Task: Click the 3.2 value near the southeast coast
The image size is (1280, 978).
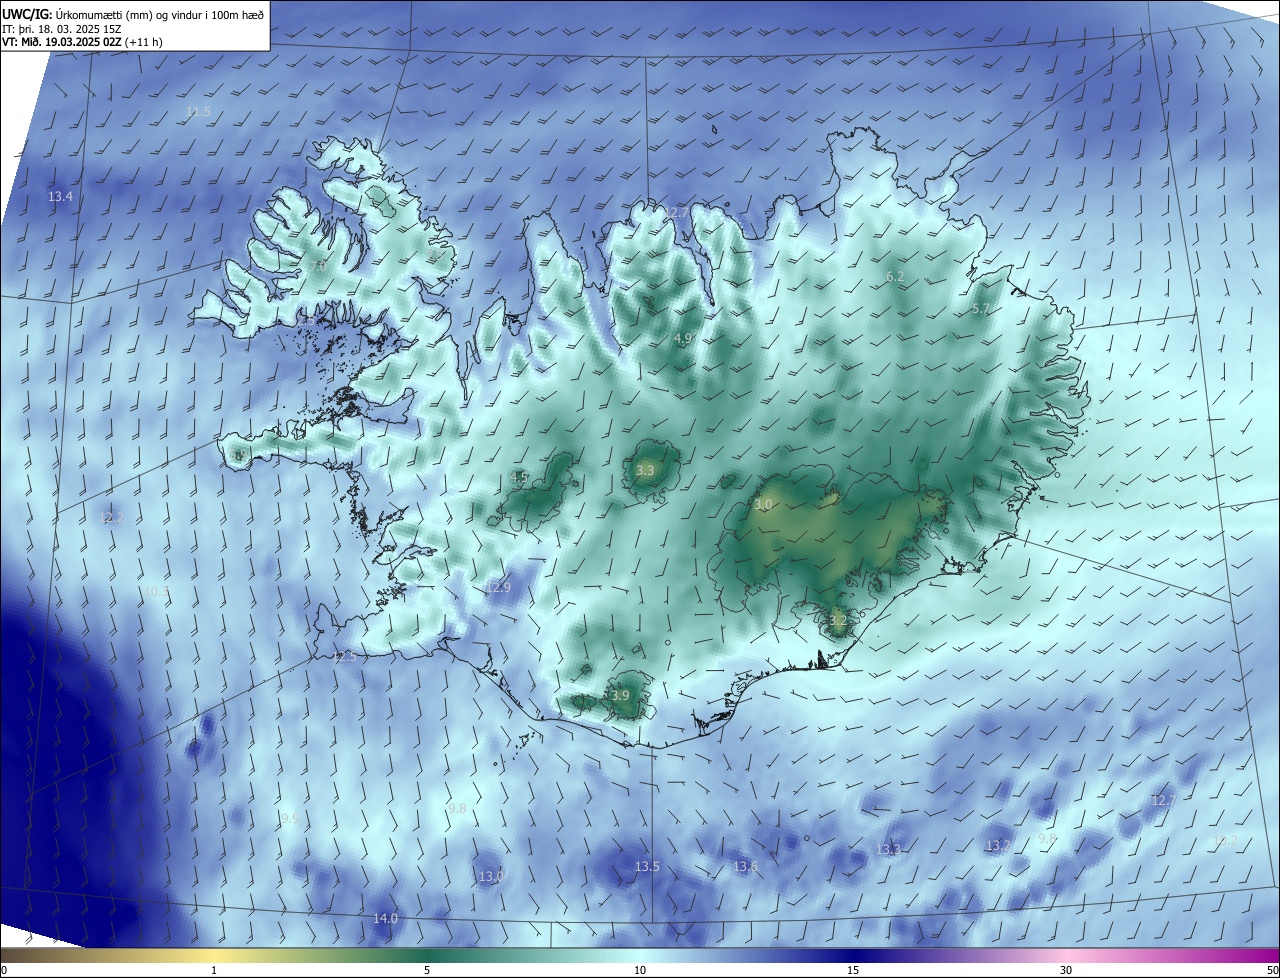Action: [838, 621]
